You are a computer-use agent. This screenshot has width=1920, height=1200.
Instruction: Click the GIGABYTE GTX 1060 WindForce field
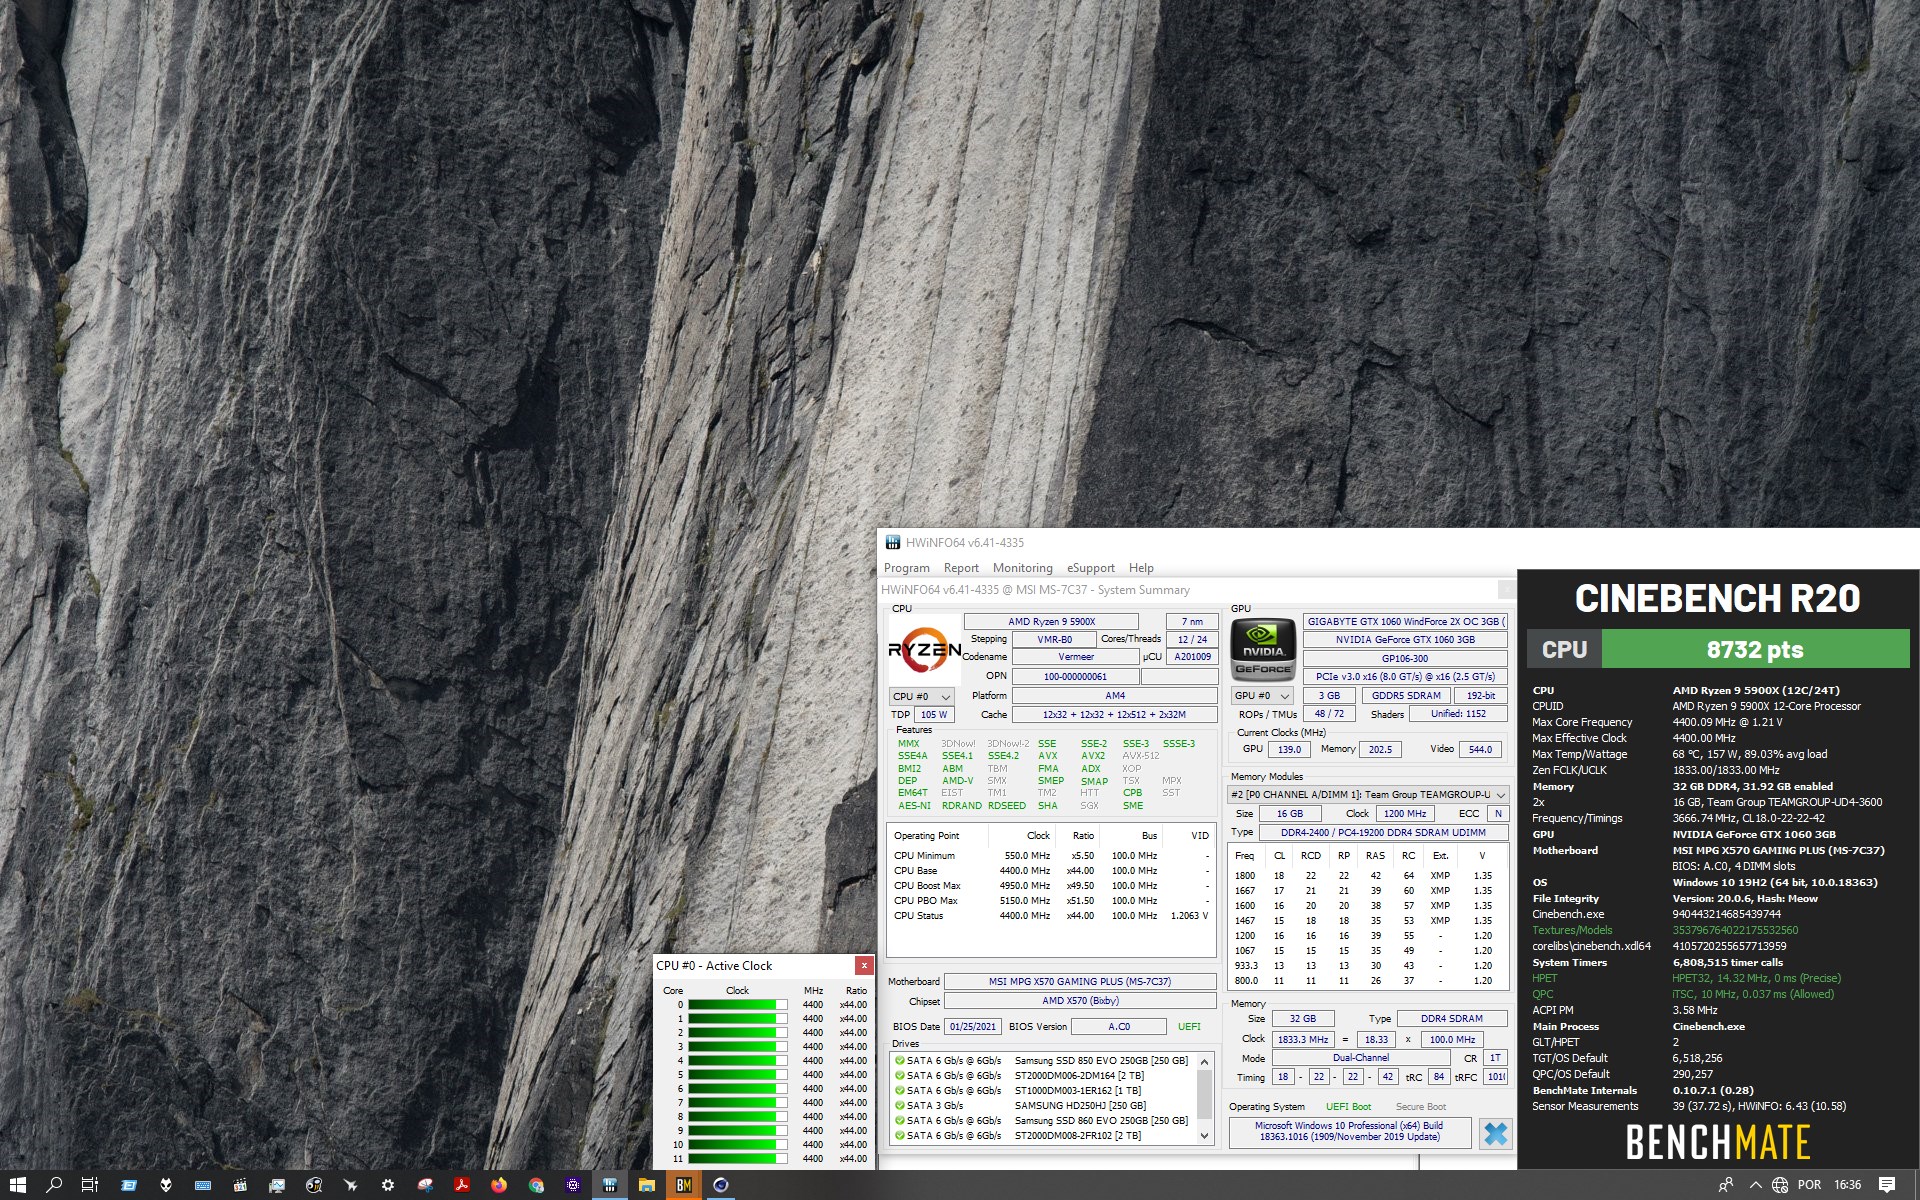(1405, 622)
